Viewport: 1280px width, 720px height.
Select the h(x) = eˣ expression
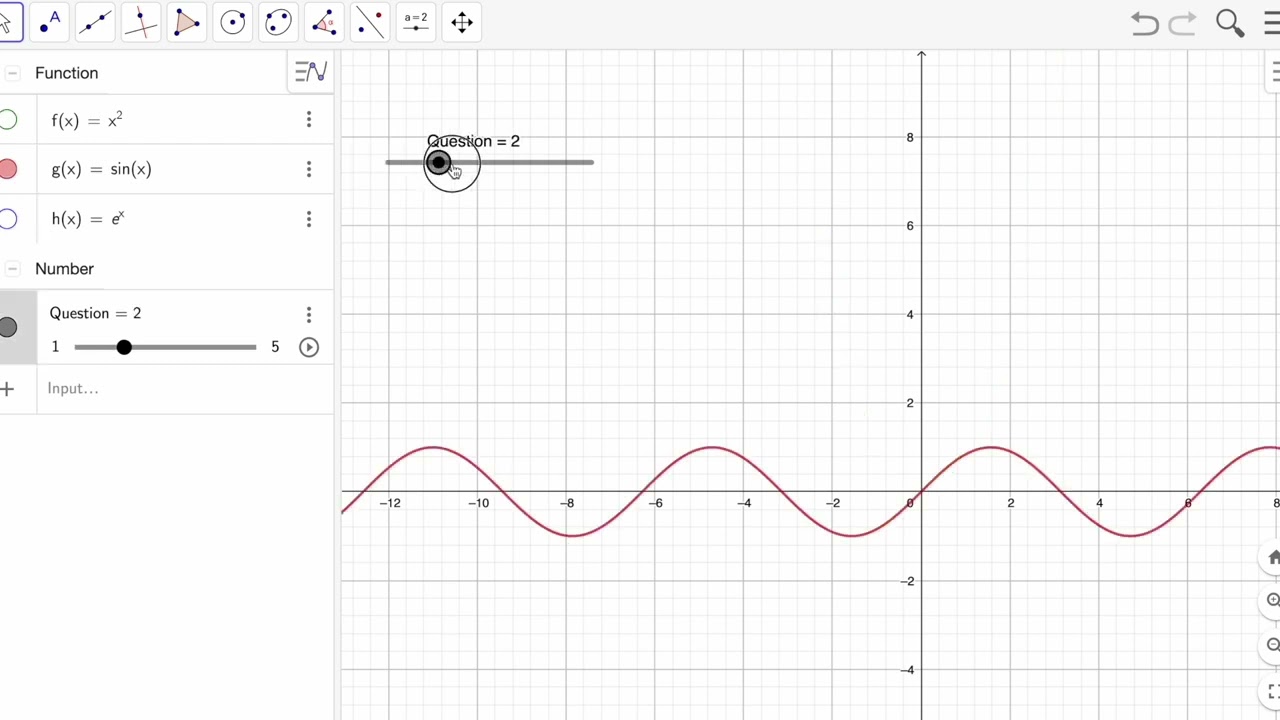coord(88,218)
